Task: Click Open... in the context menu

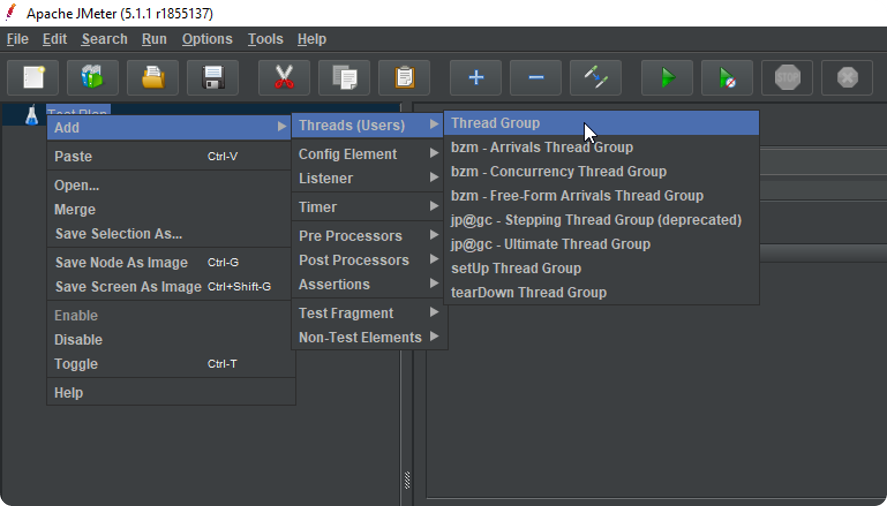Action: [x=170, y=185]
